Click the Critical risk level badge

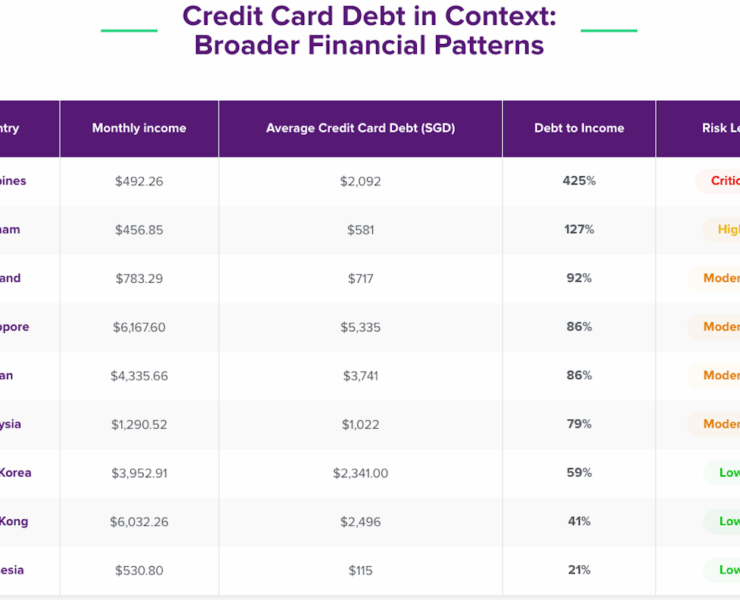[x=722, y=181]
